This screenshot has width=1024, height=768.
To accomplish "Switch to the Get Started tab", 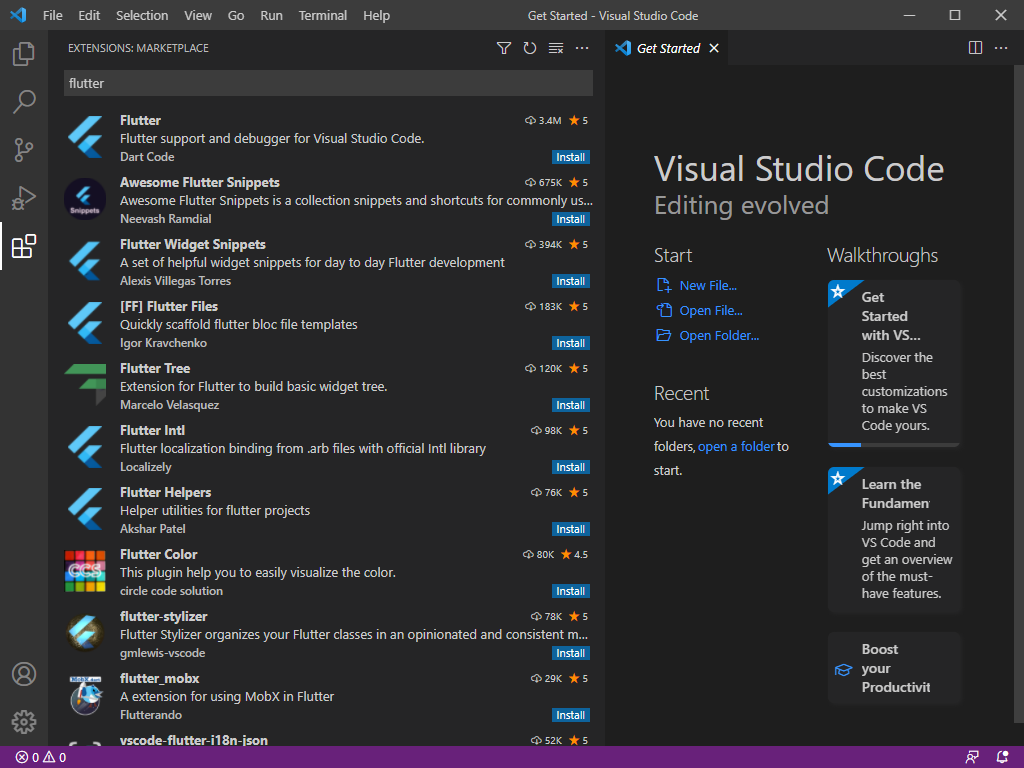I will [x=668, y=48].
